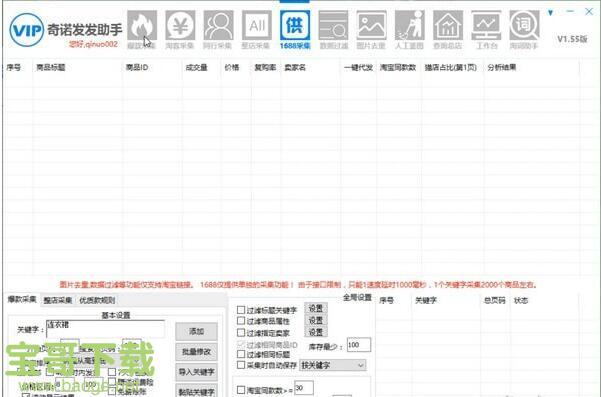Click the V1.55版 version label
The width and height of the screenshot is (601, 397).
click(572, 39)
